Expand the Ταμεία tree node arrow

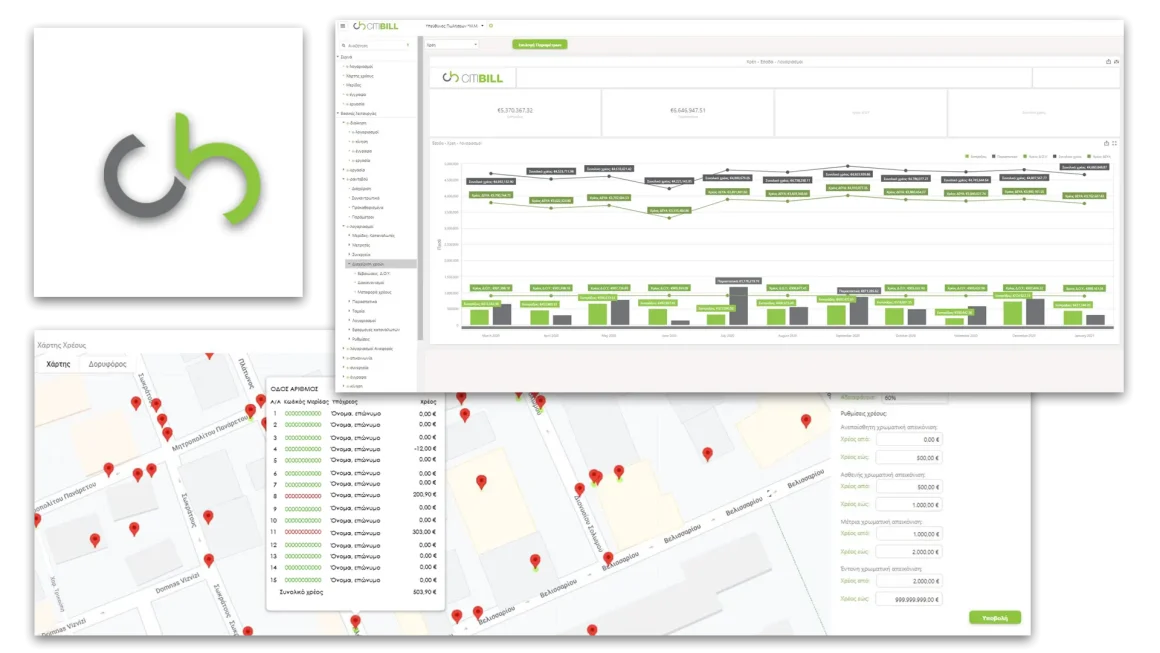tap(349, 311)
